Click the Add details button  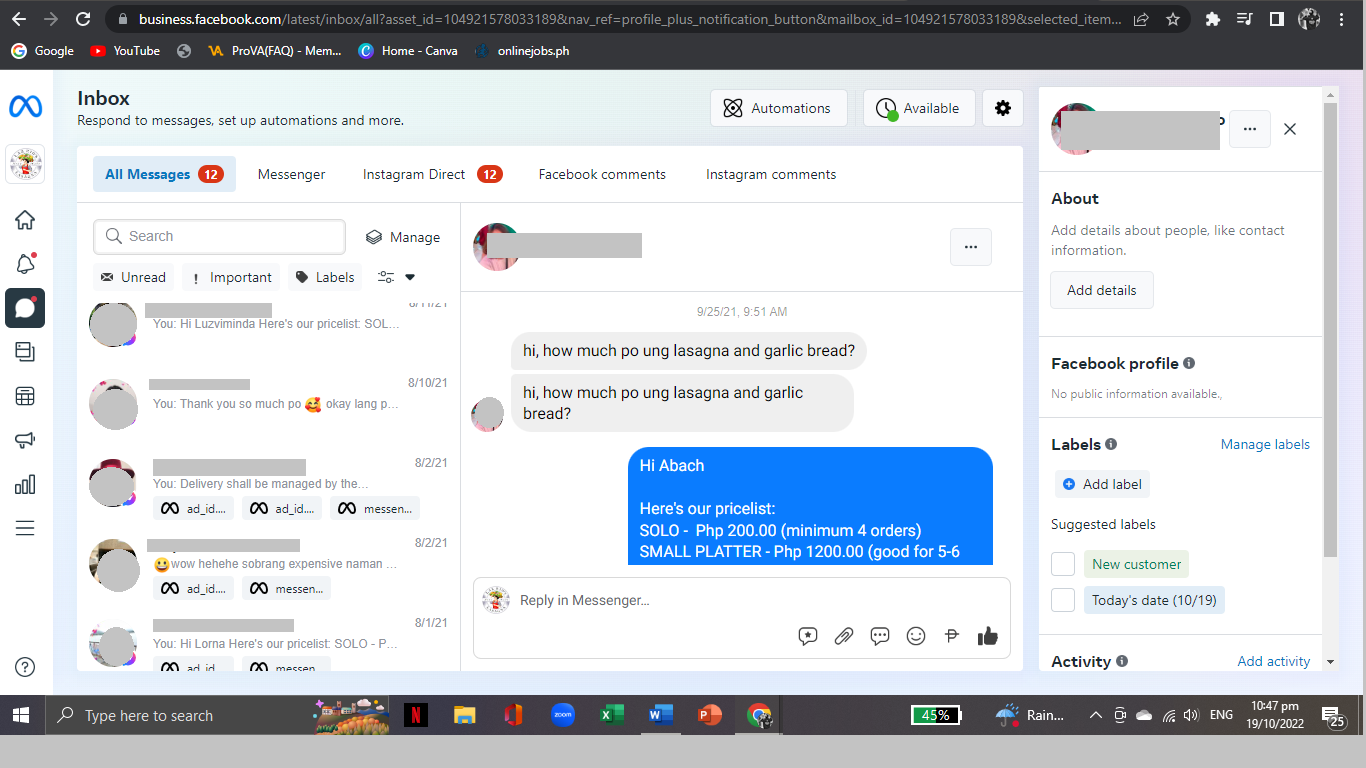[x=1101, y=290]
